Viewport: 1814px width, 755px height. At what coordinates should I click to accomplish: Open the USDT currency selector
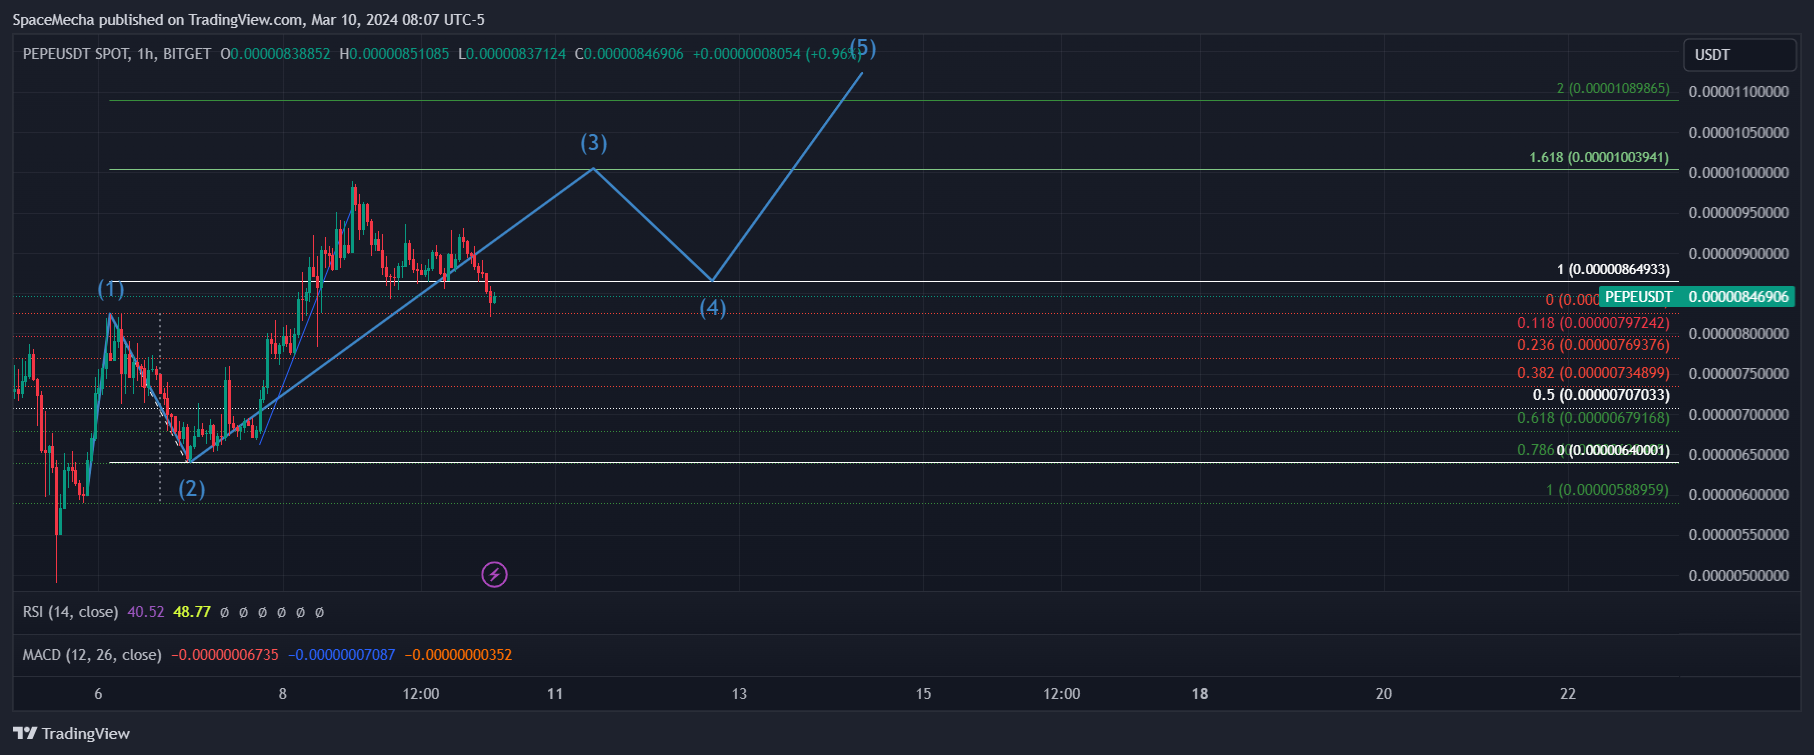(1739, 54)
